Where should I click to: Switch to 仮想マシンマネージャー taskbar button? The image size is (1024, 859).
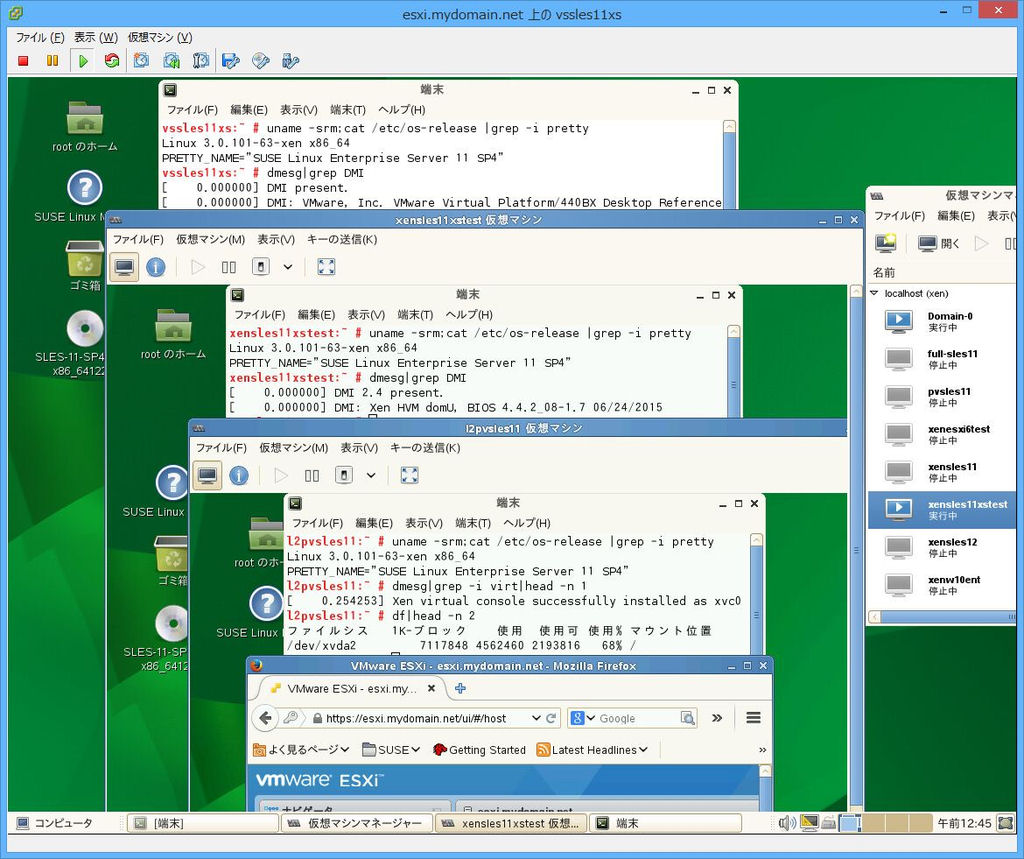pyautogui.click(x=357, y=823)
